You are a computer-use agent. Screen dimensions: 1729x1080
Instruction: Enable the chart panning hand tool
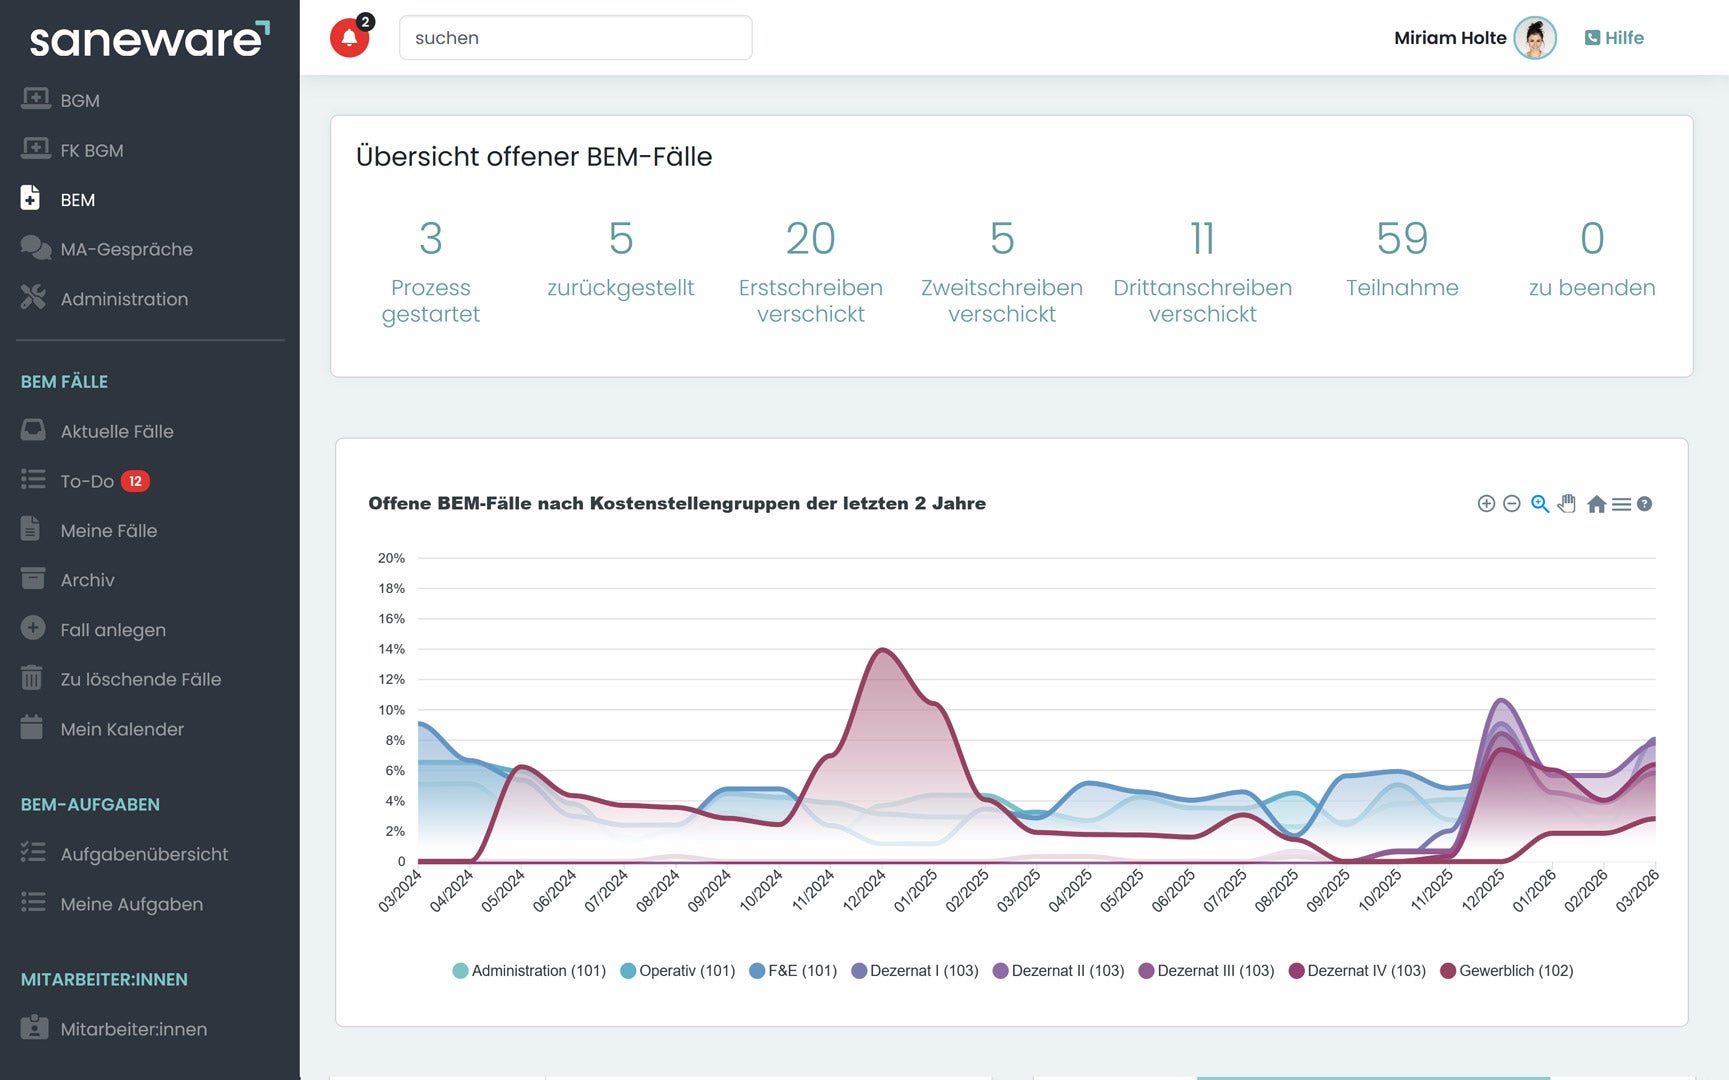coord(1567,504)
